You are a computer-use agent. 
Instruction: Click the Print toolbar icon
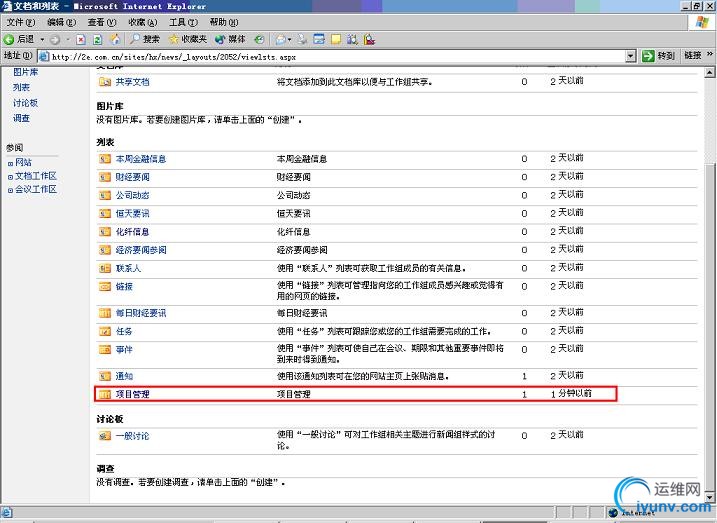coord(302,40)
